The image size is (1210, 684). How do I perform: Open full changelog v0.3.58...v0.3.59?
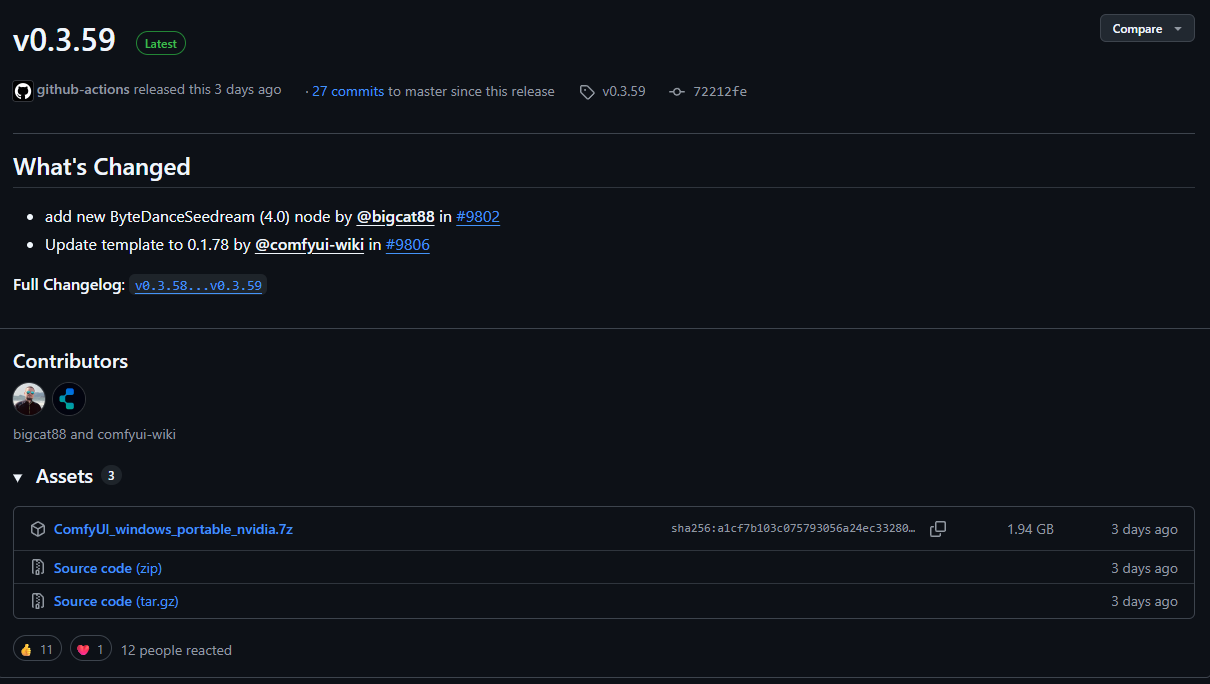[198, 285]
